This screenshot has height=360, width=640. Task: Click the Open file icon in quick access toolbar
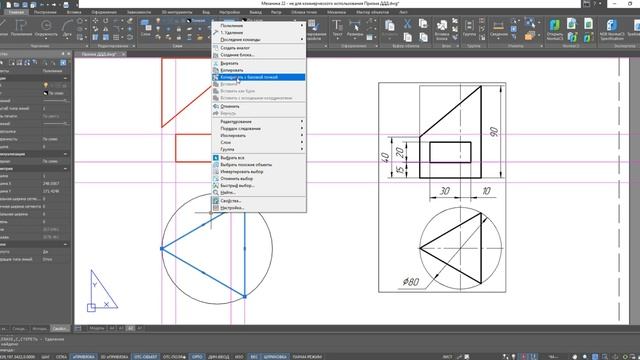(16, 4)
